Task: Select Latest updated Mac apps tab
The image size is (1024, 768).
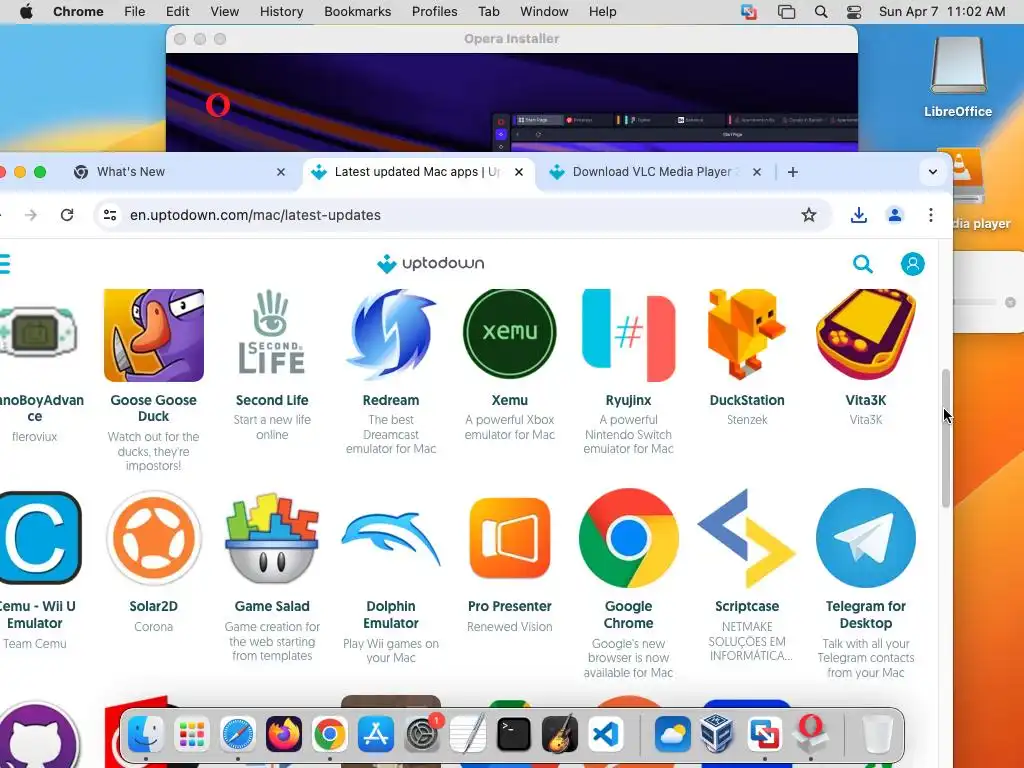Action: [x=418, y=172]
